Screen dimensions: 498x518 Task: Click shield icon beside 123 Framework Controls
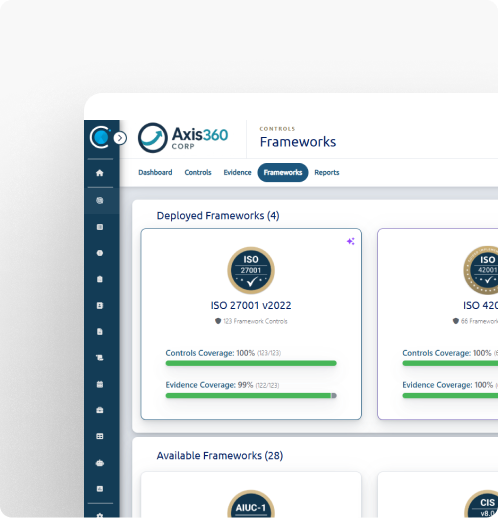pos(218,321)
